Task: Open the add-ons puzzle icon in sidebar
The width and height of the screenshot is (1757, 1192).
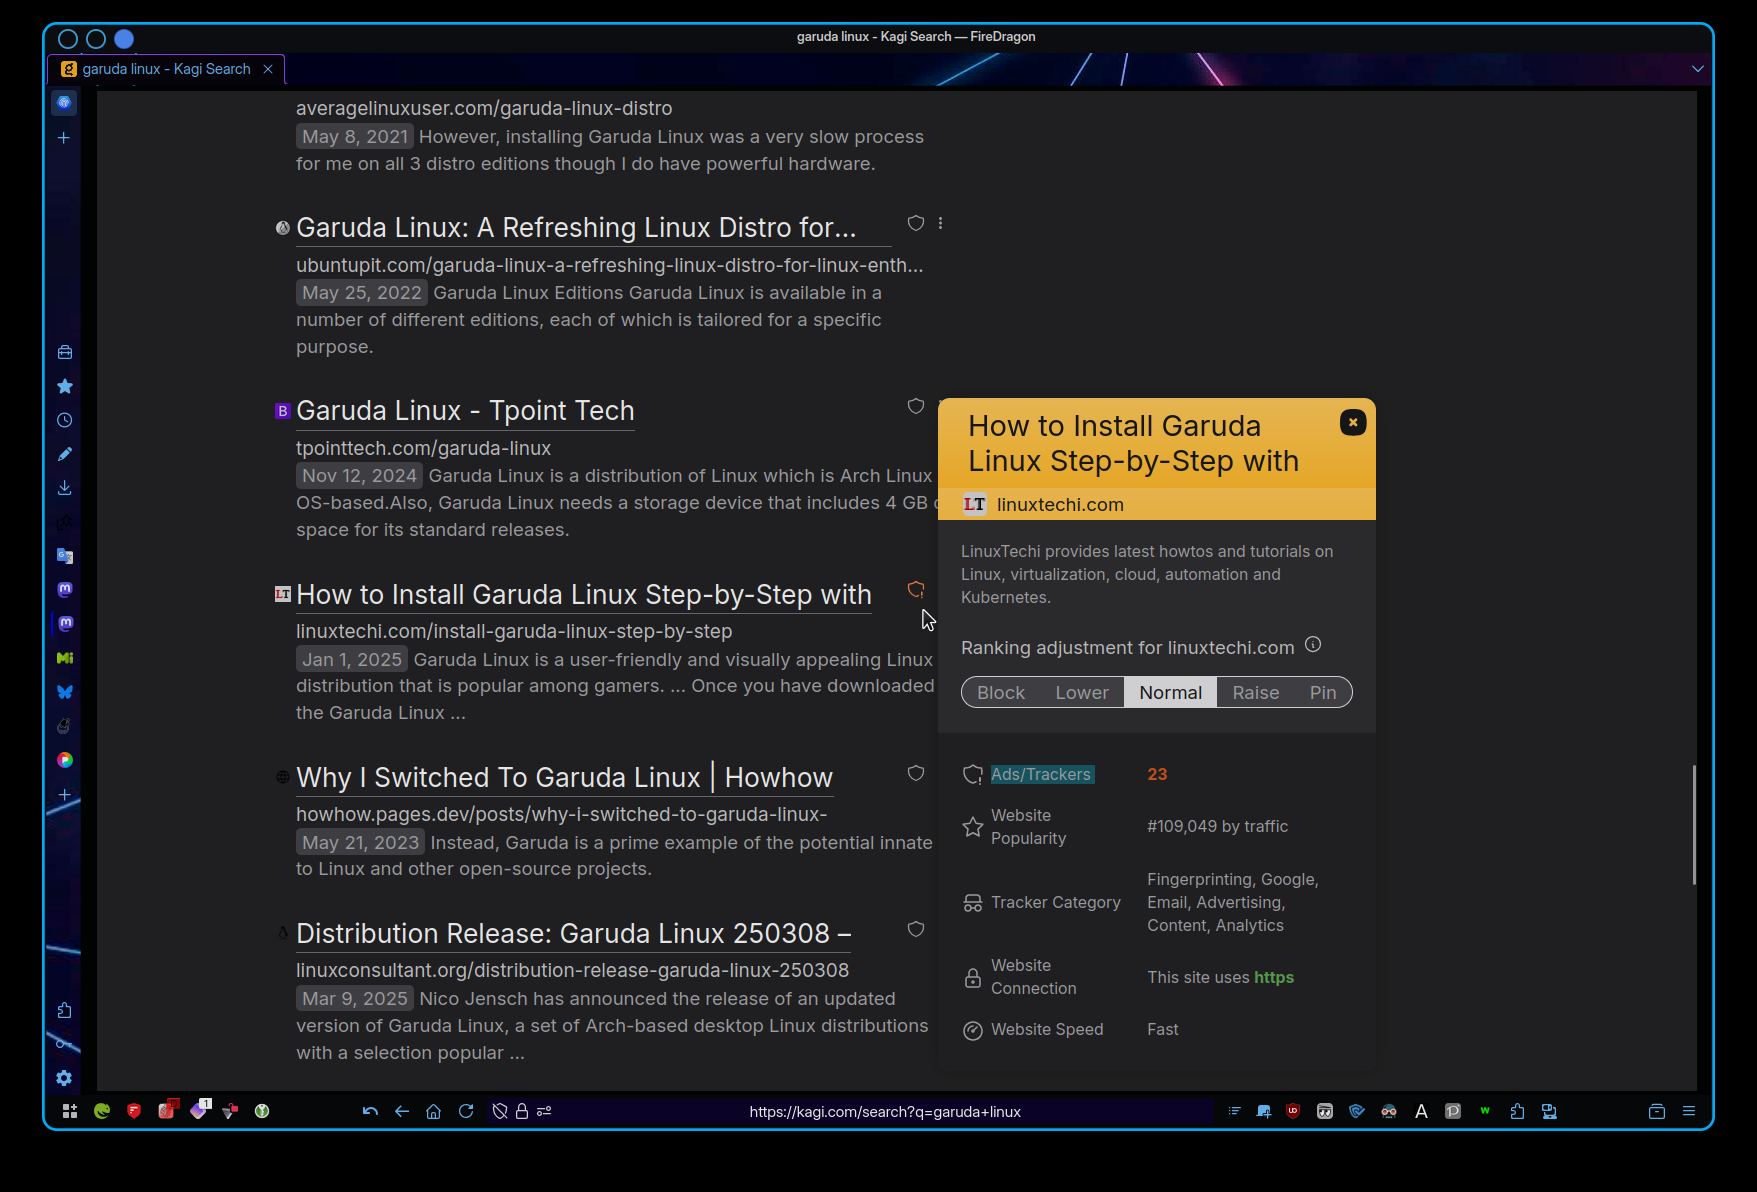Action: (x=65, y=1010)
